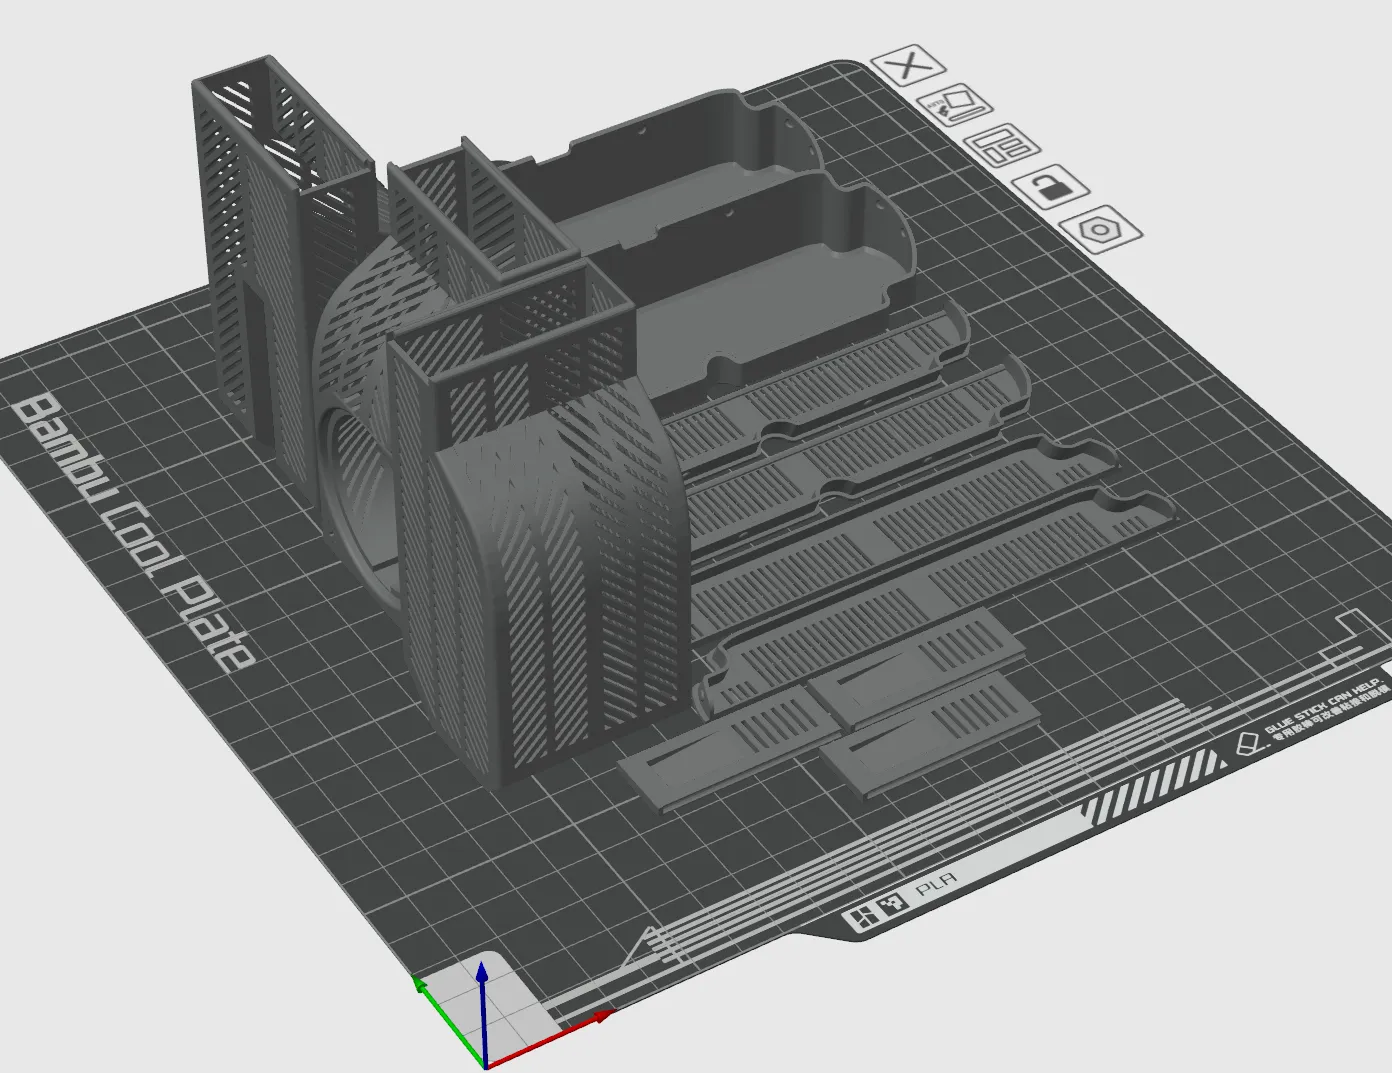Arrange objects on this plate
This screenshot has width=1392, height=1073.
click(1003, 146)
